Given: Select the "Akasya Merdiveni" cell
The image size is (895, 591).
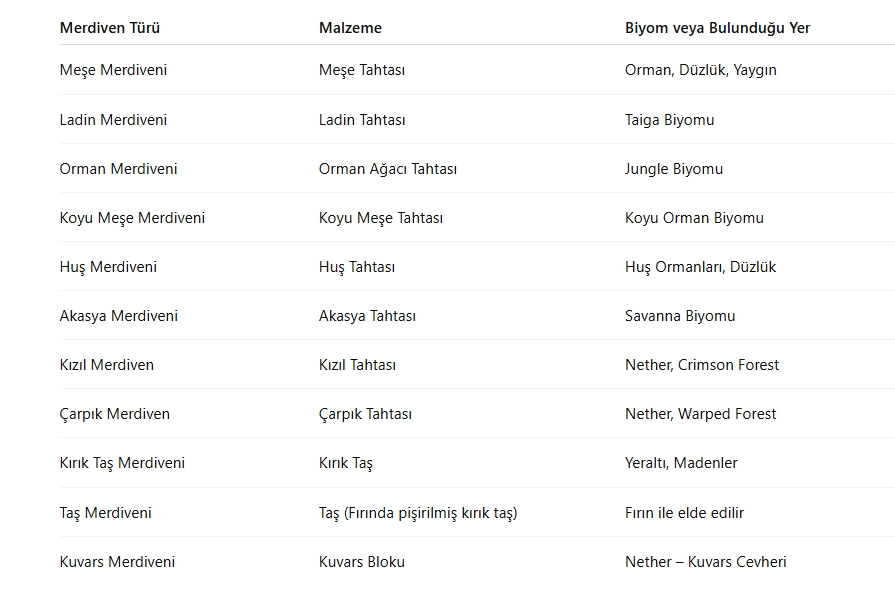Looking at the screenshot, I should tap(118, 316).
